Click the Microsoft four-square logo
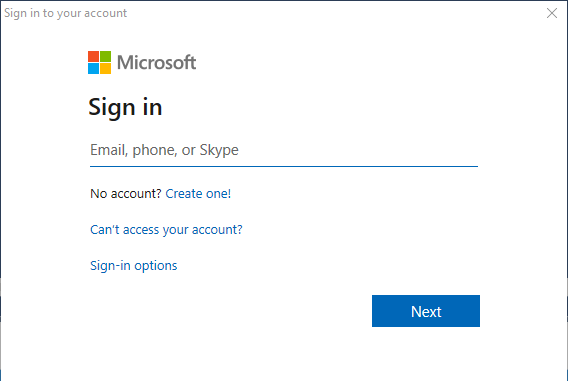The image size is (568, 381). pyautogui.click(x=99, y=62)
